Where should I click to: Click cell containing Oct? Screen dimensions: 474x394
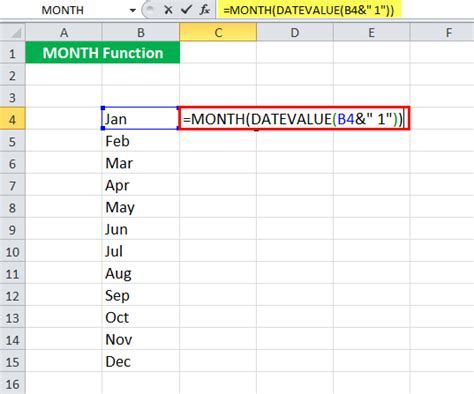(x=140, y=317)
